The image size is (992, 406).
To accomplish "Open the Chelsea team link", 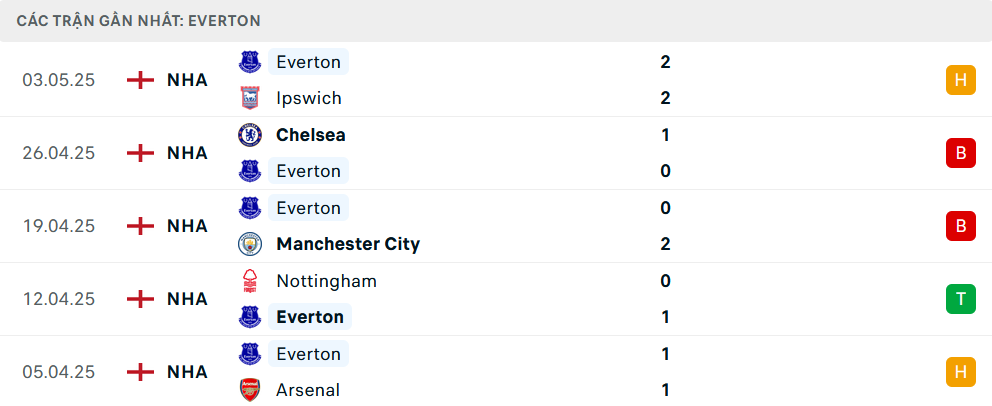I will (310, 135).
